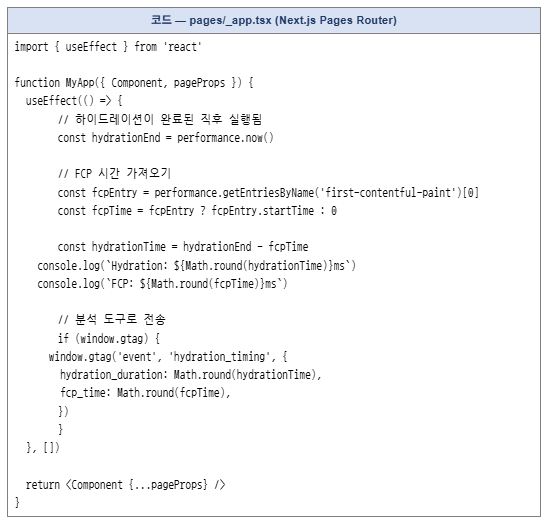The image size is (548, 524).
Task: Click the 'const fcpTime = fcpEntry ?' line
Action: [197, 211]
